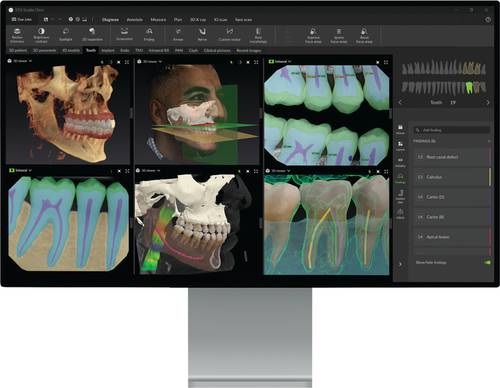Screen dimensions: 500x388
Task: Open the 3D panoramic workspace tab
Action: [44, 50]
